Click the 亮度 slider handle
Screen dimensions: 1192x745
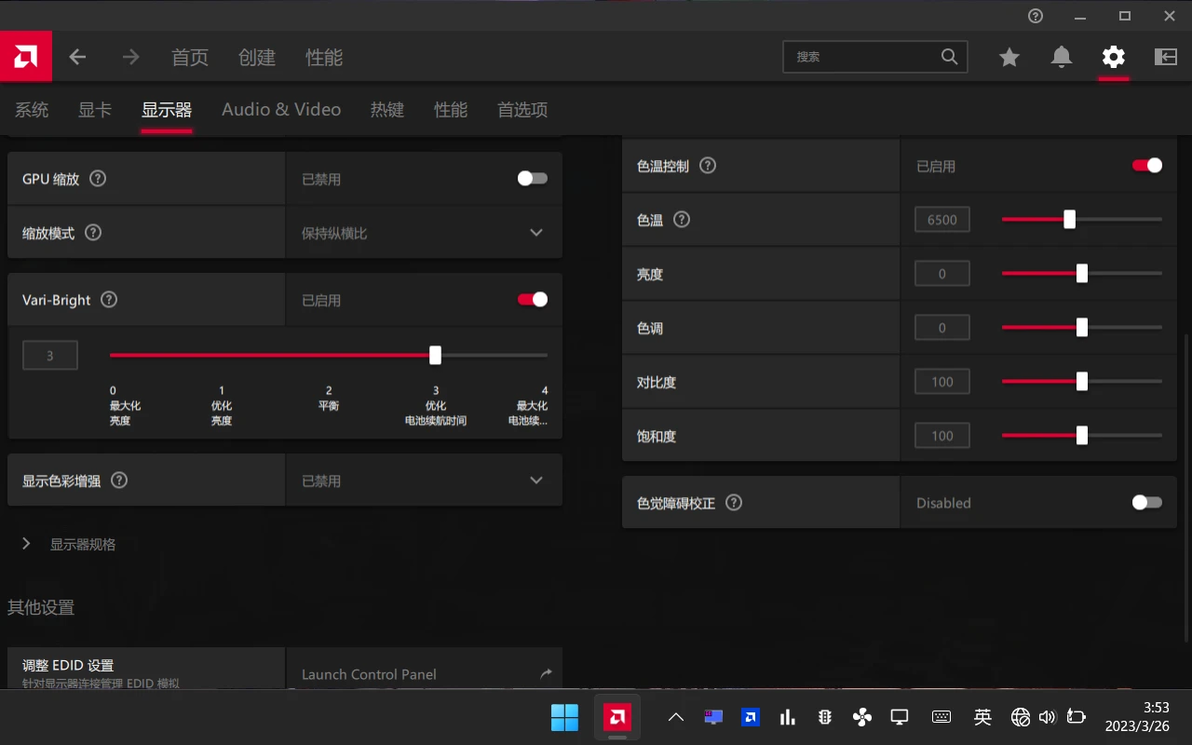pyautogui.click(x=1082, y=274)
